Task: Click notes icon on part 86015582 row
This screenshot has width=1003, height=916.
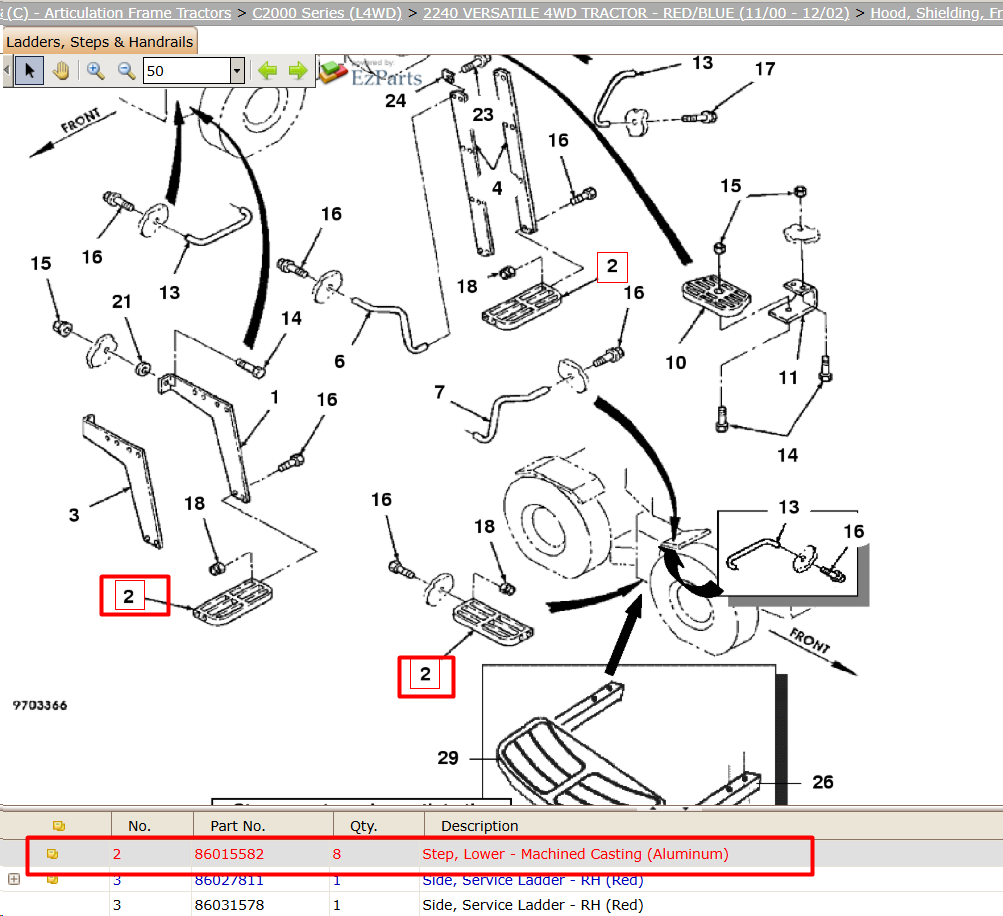Action: 52,854
